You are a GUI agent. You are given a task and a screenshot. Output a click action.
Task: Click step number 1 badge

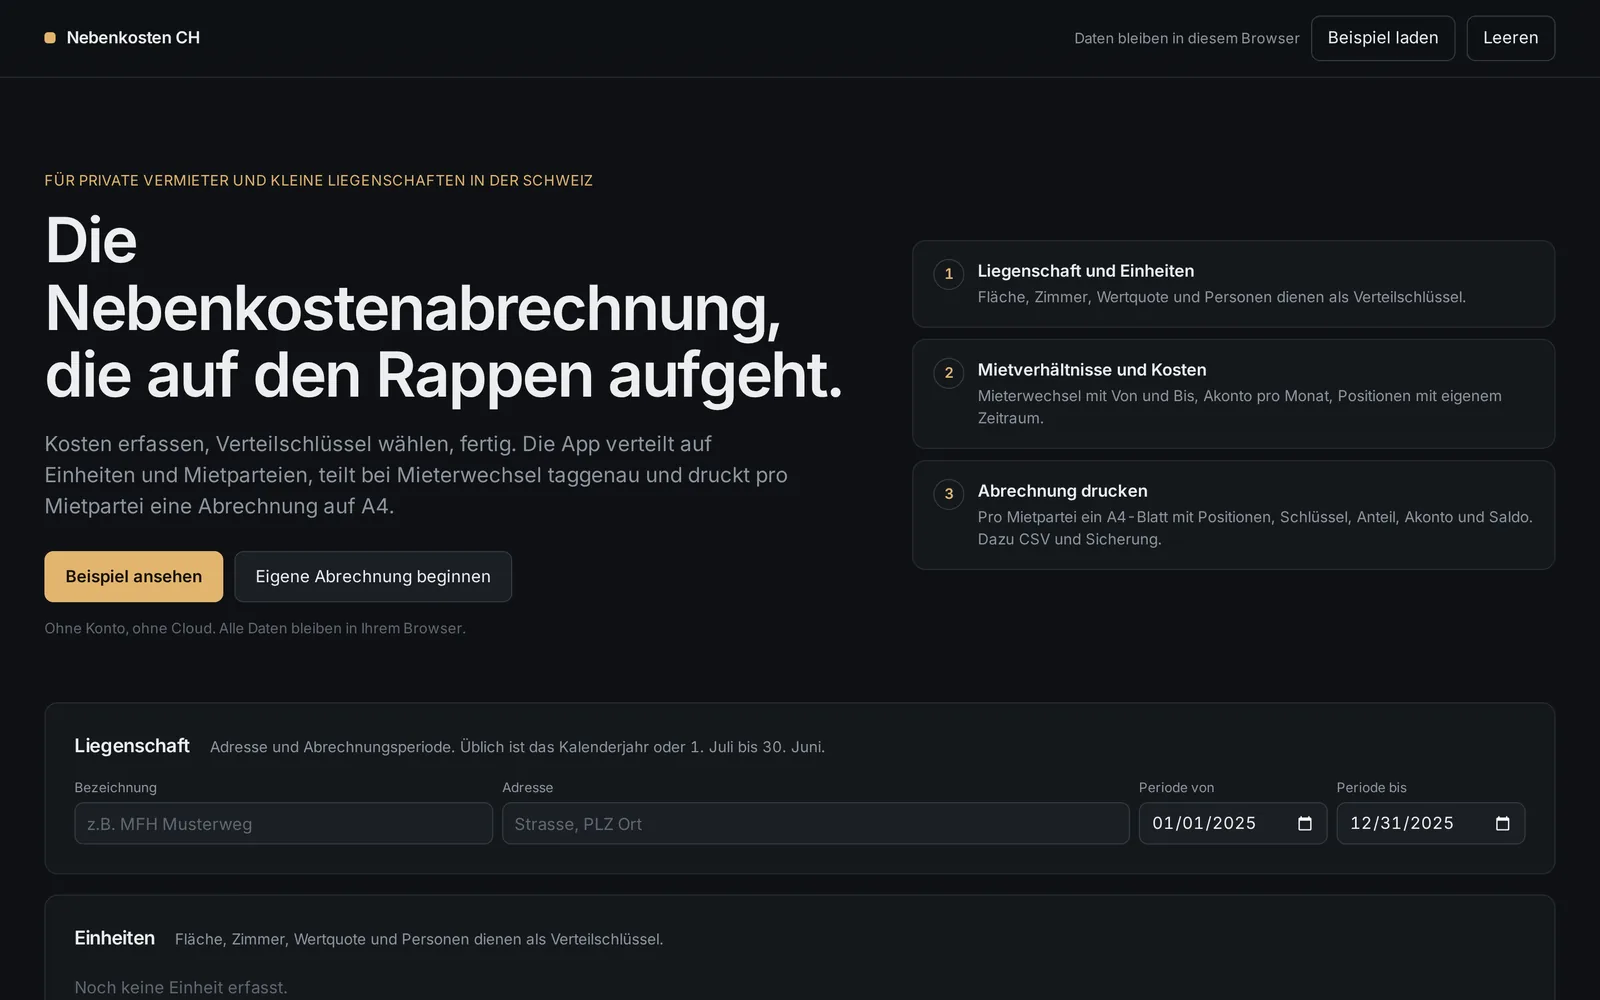pyautogui.click(x=948, y=274)
